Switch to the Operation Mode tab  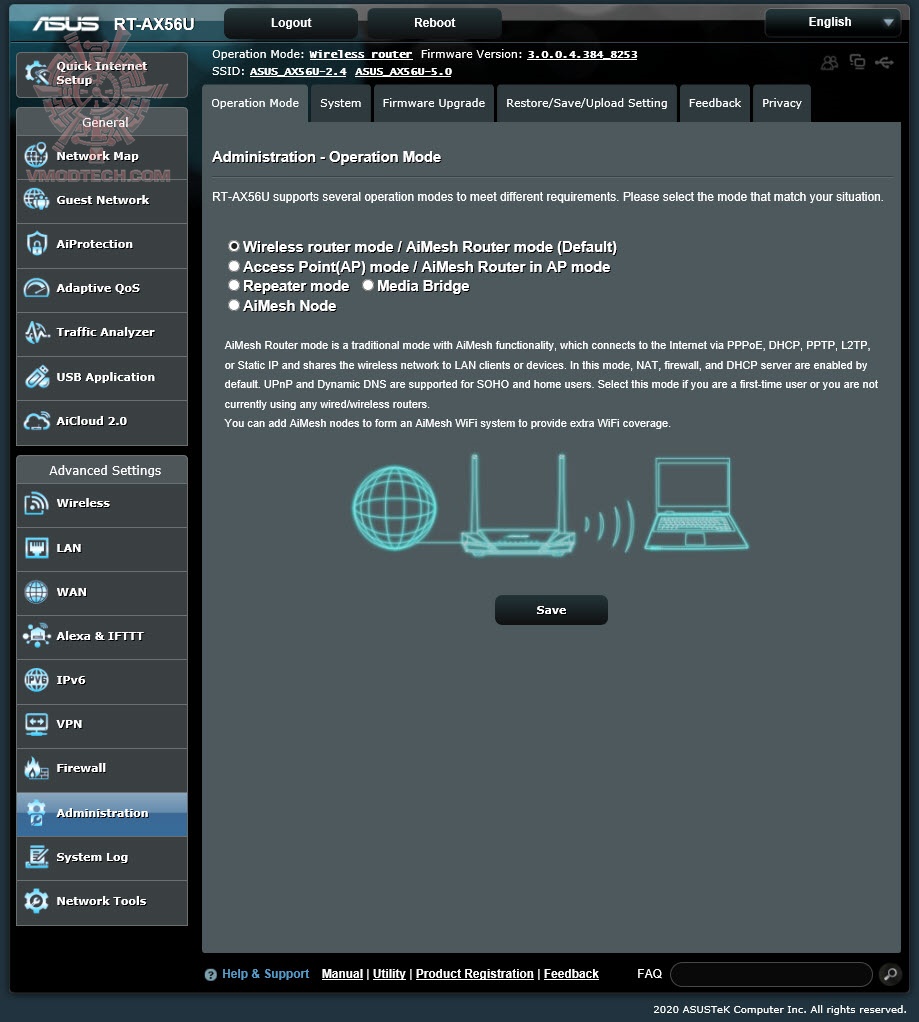[255, 103]
